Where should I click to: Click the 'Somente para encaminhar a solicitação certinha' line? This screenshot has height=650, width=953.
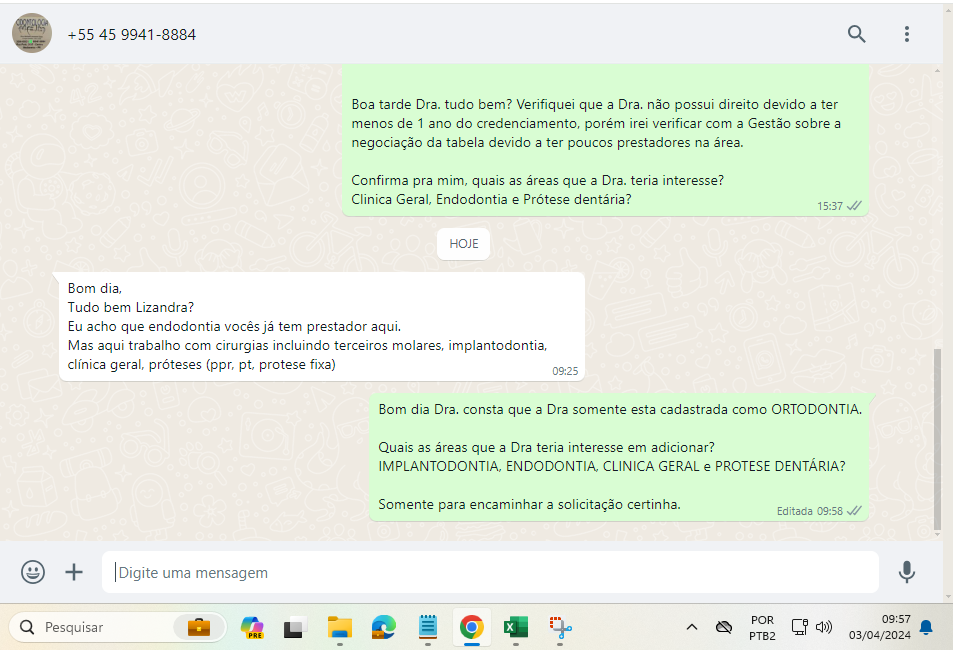pos(529,504)
